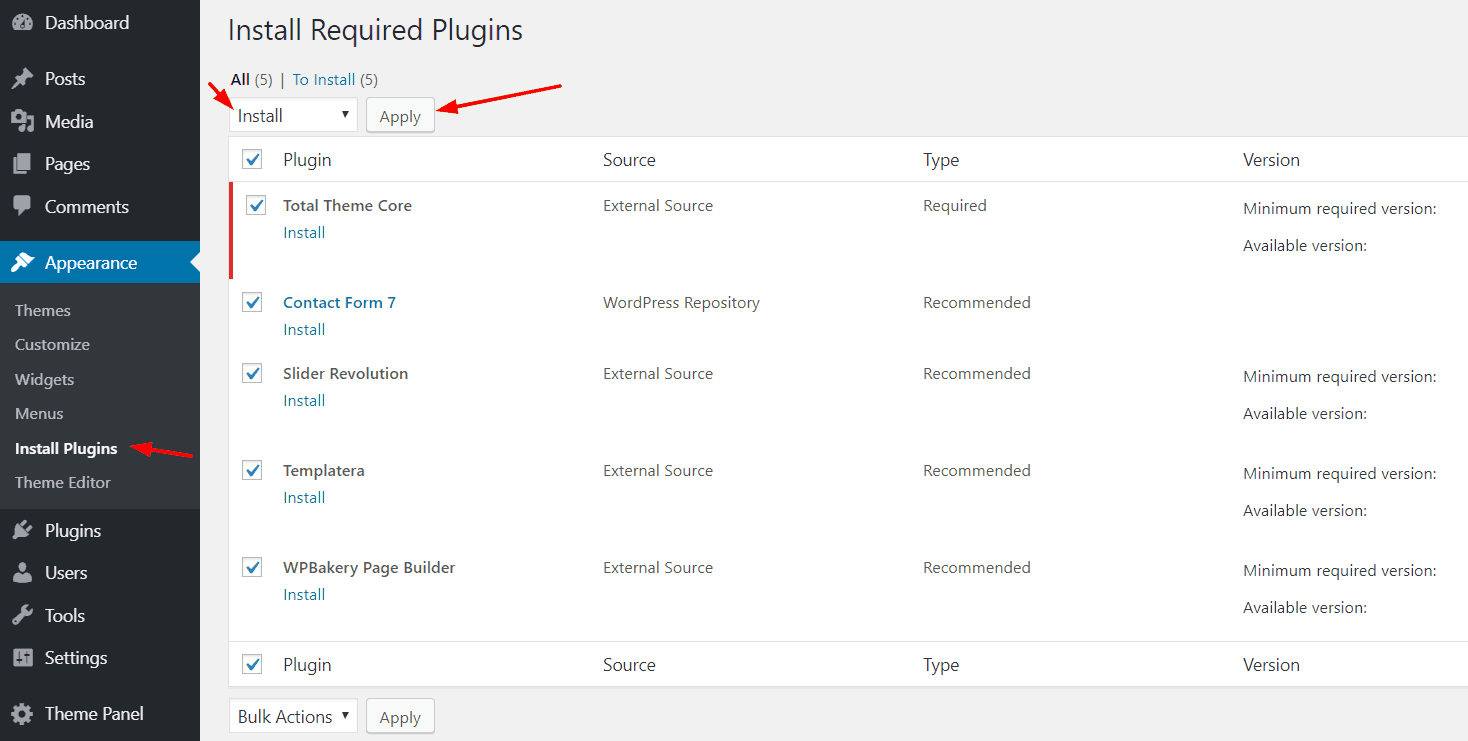Click the Settings sliders icon

pyautogui.click(x=22, y=658)
